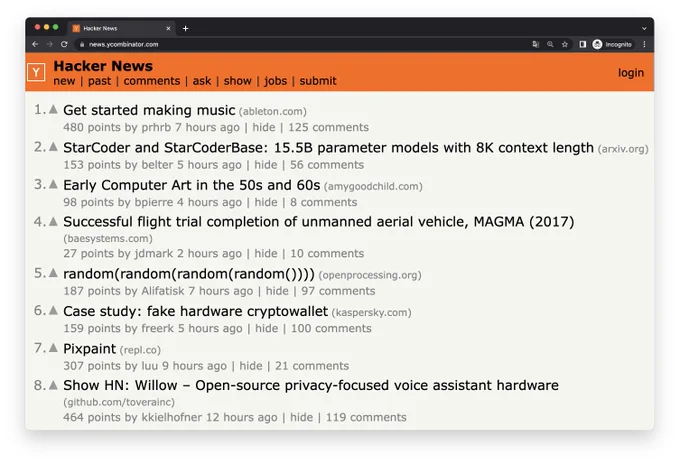Image resolution: width=680 pixels, height=464 pixels.
Task: Click the (github.com/toverainc) site link
Action: click(119, 402)
